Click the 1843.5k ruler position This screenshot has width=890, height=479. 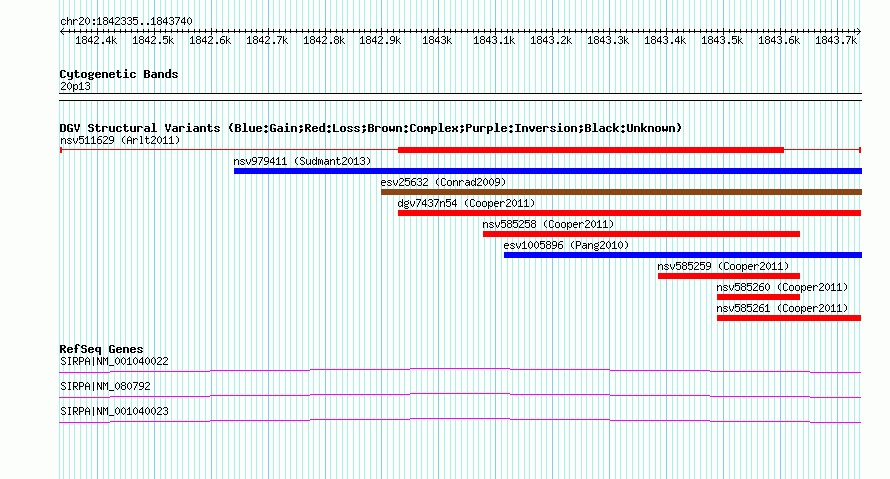(722, 40)
